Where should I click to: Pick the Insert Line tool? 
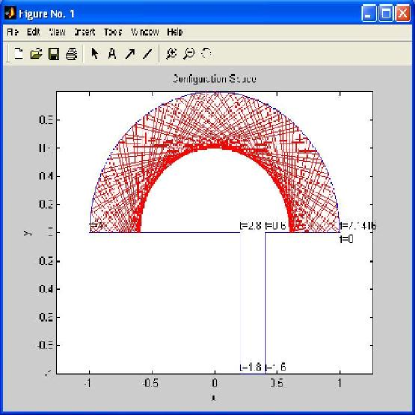(147, 54)
